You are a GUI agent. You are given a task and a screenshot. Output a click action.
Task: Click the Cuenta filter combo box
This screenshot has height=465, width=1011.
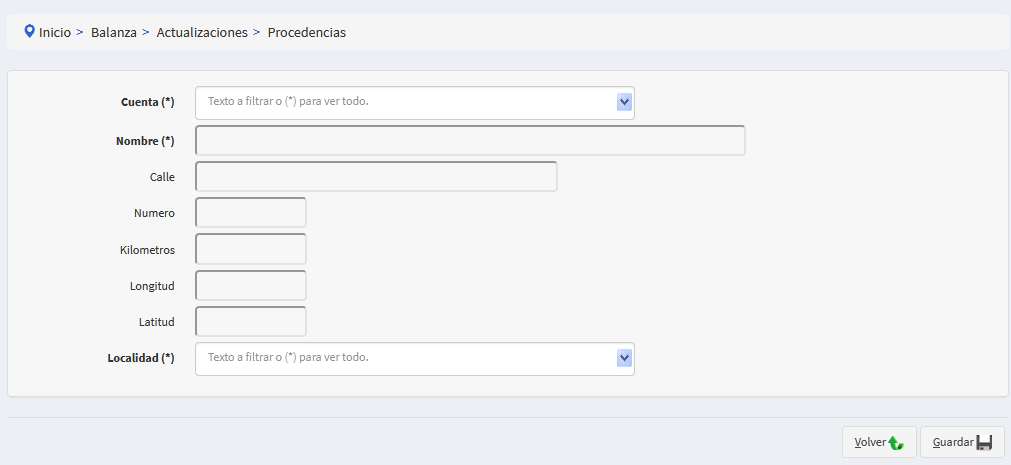tap(405, 102)
